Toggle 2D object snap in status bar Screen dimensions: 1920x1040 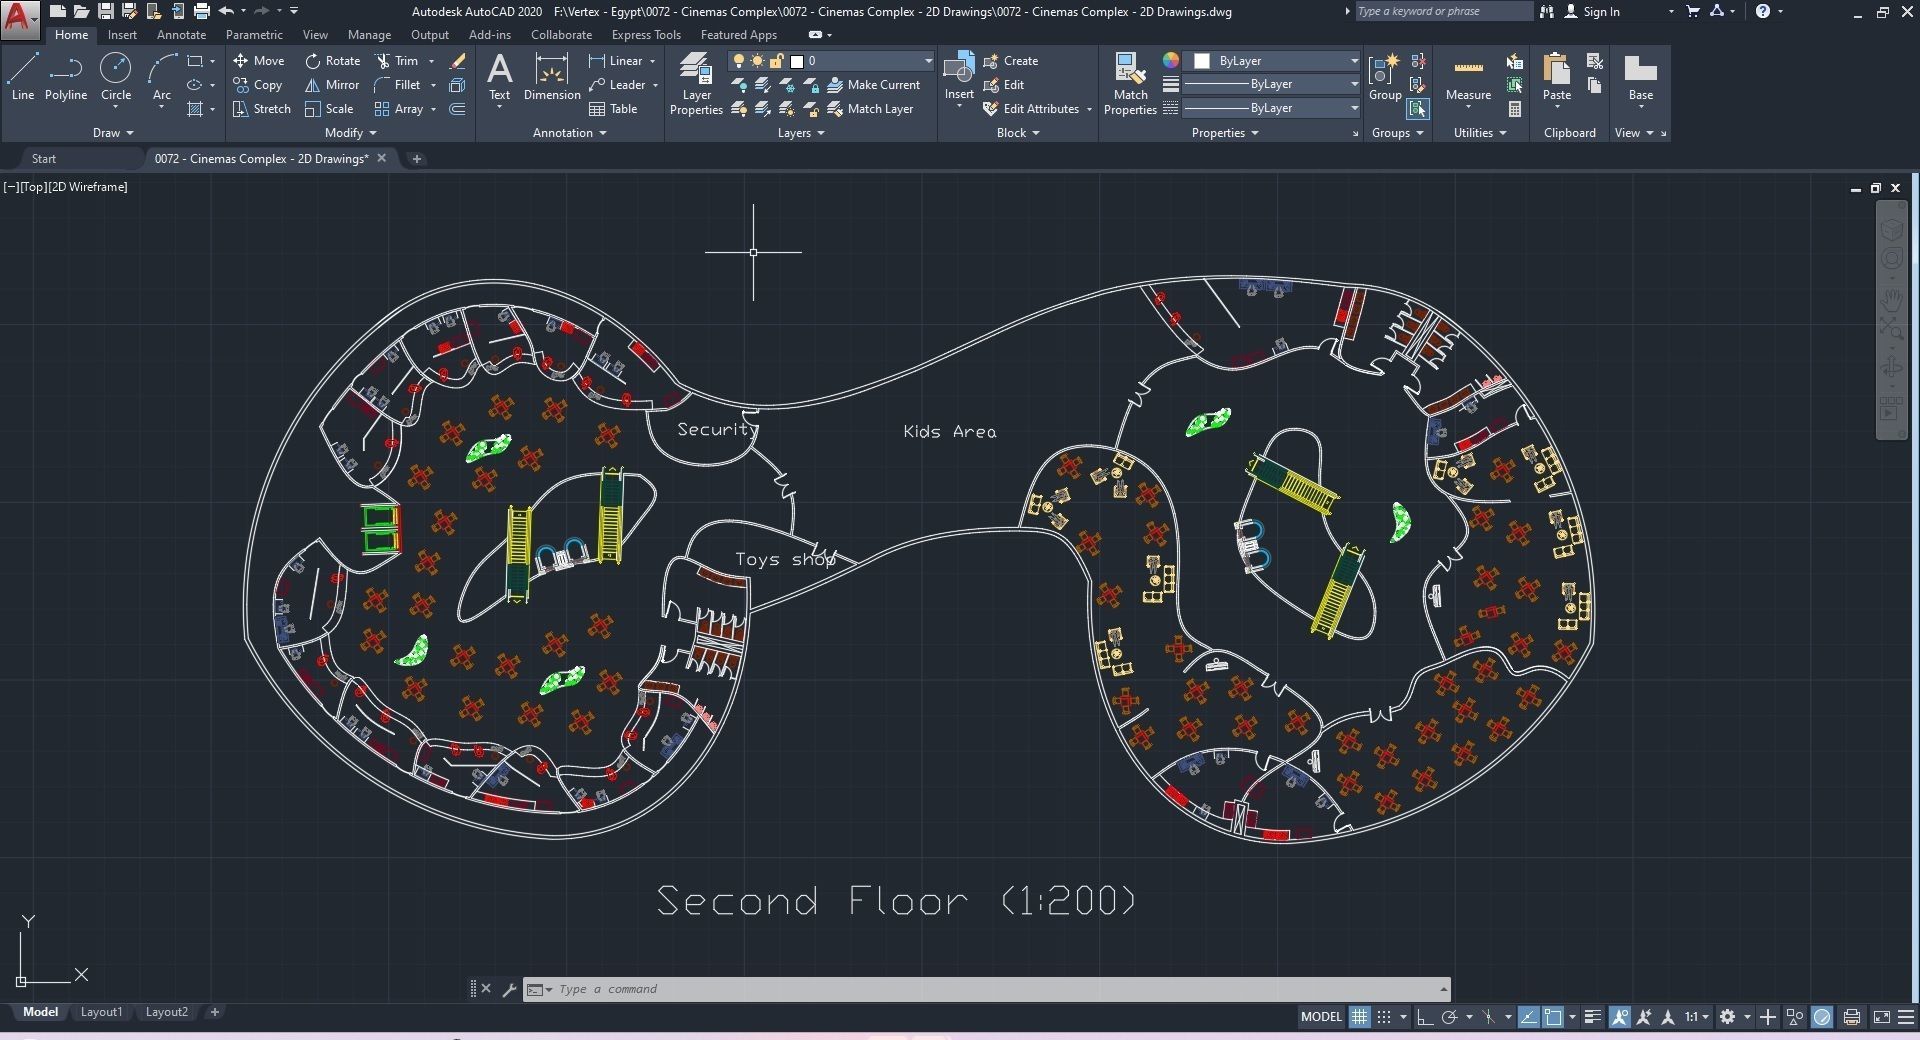[x=1553, y=1017]
